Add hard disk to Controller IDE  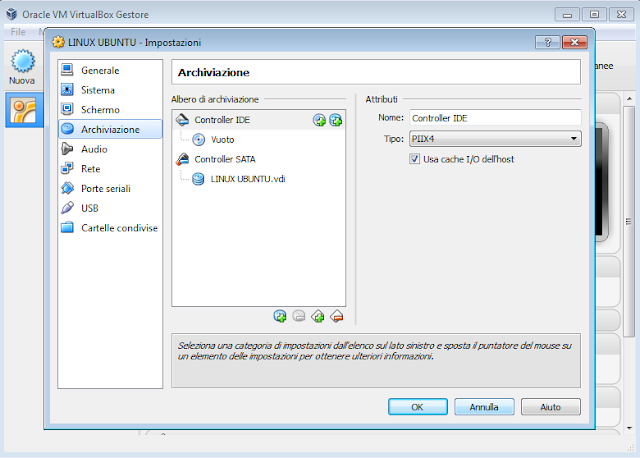coord(336,120)
